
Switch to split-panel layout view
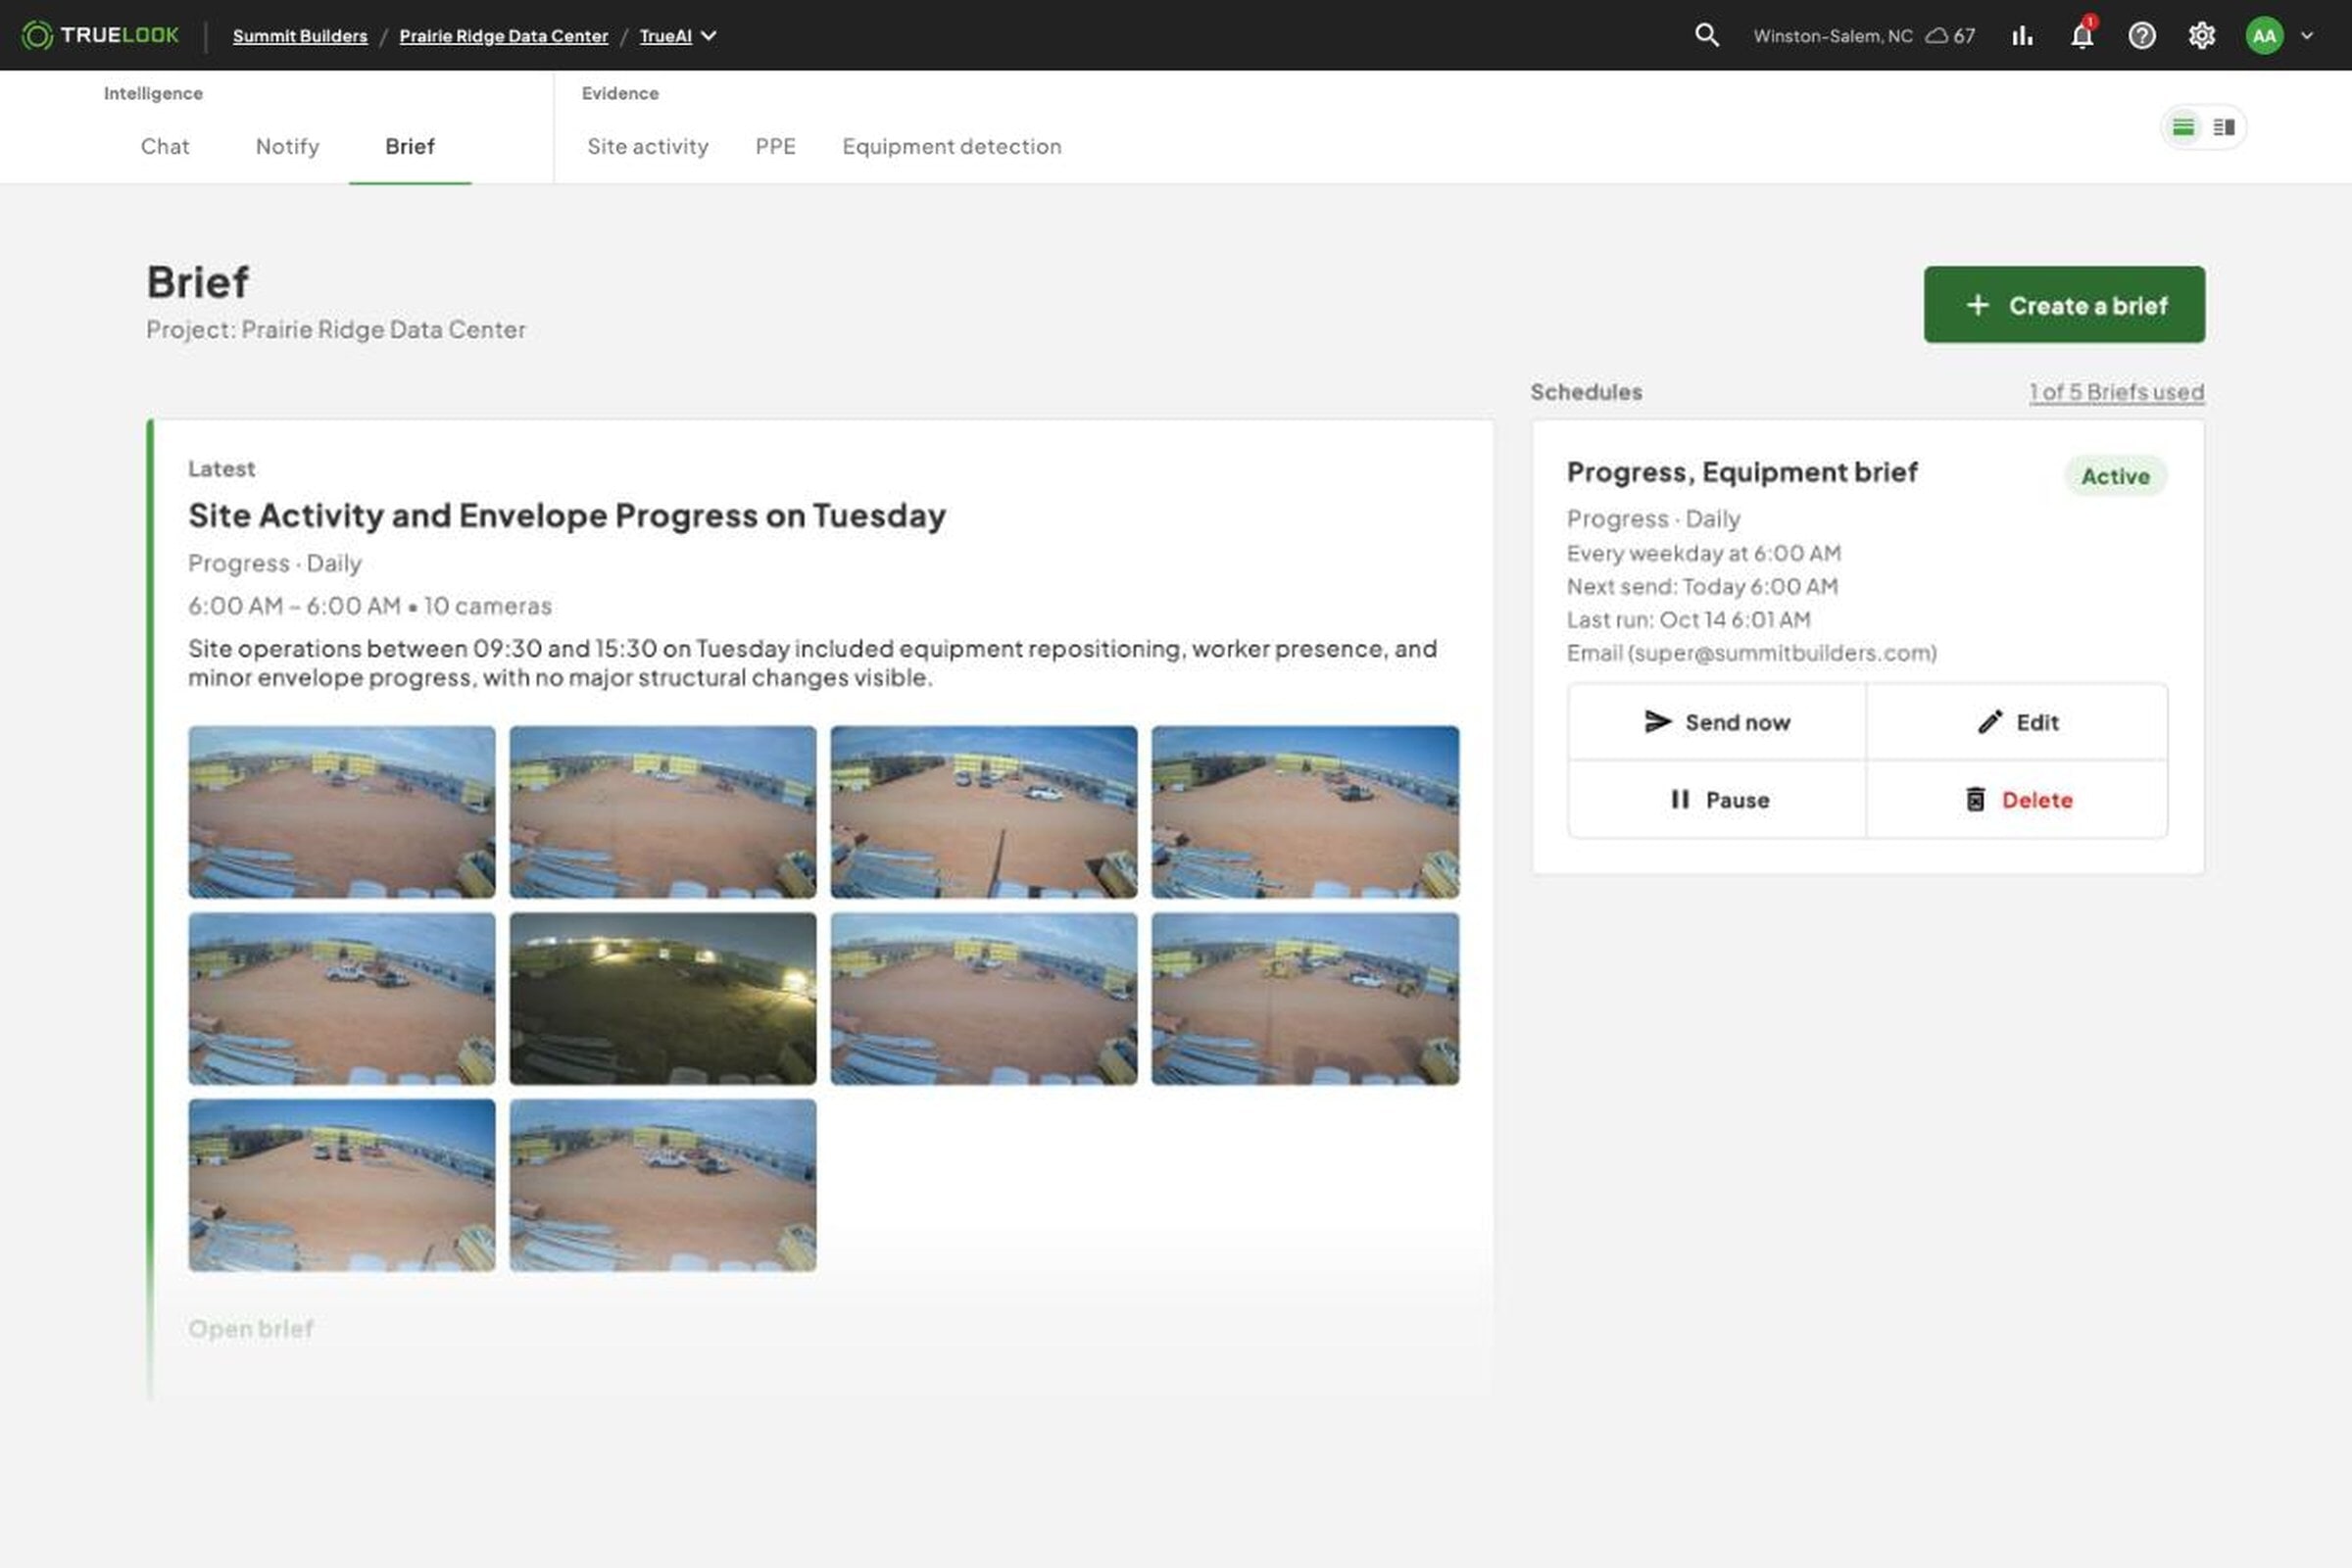coord(2224,127)
